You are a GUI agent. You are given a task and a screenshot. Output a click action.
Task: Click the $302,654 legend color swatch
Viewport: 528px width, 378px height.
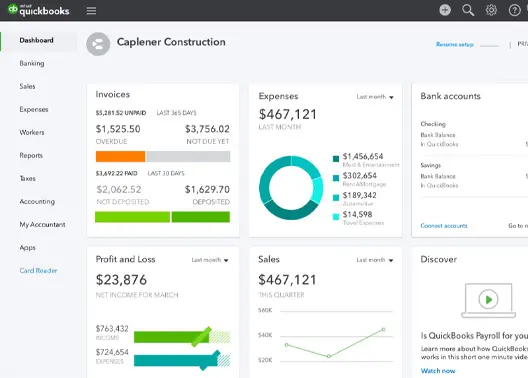[336, 178]
